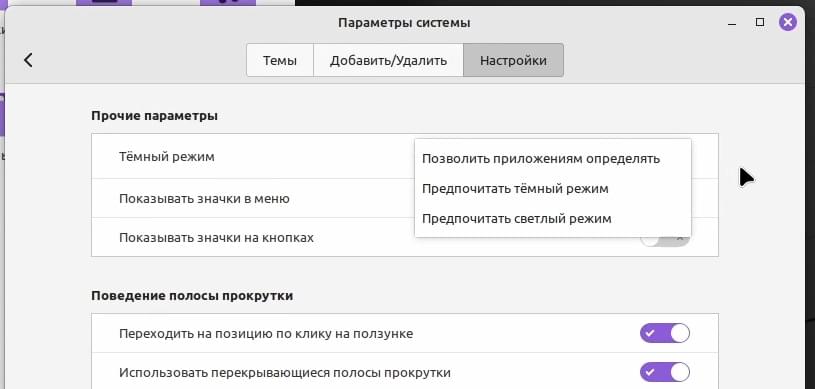Open the Добавить/Удалить tab
This screenshot has width=815, height=389.
pos(388,60)
